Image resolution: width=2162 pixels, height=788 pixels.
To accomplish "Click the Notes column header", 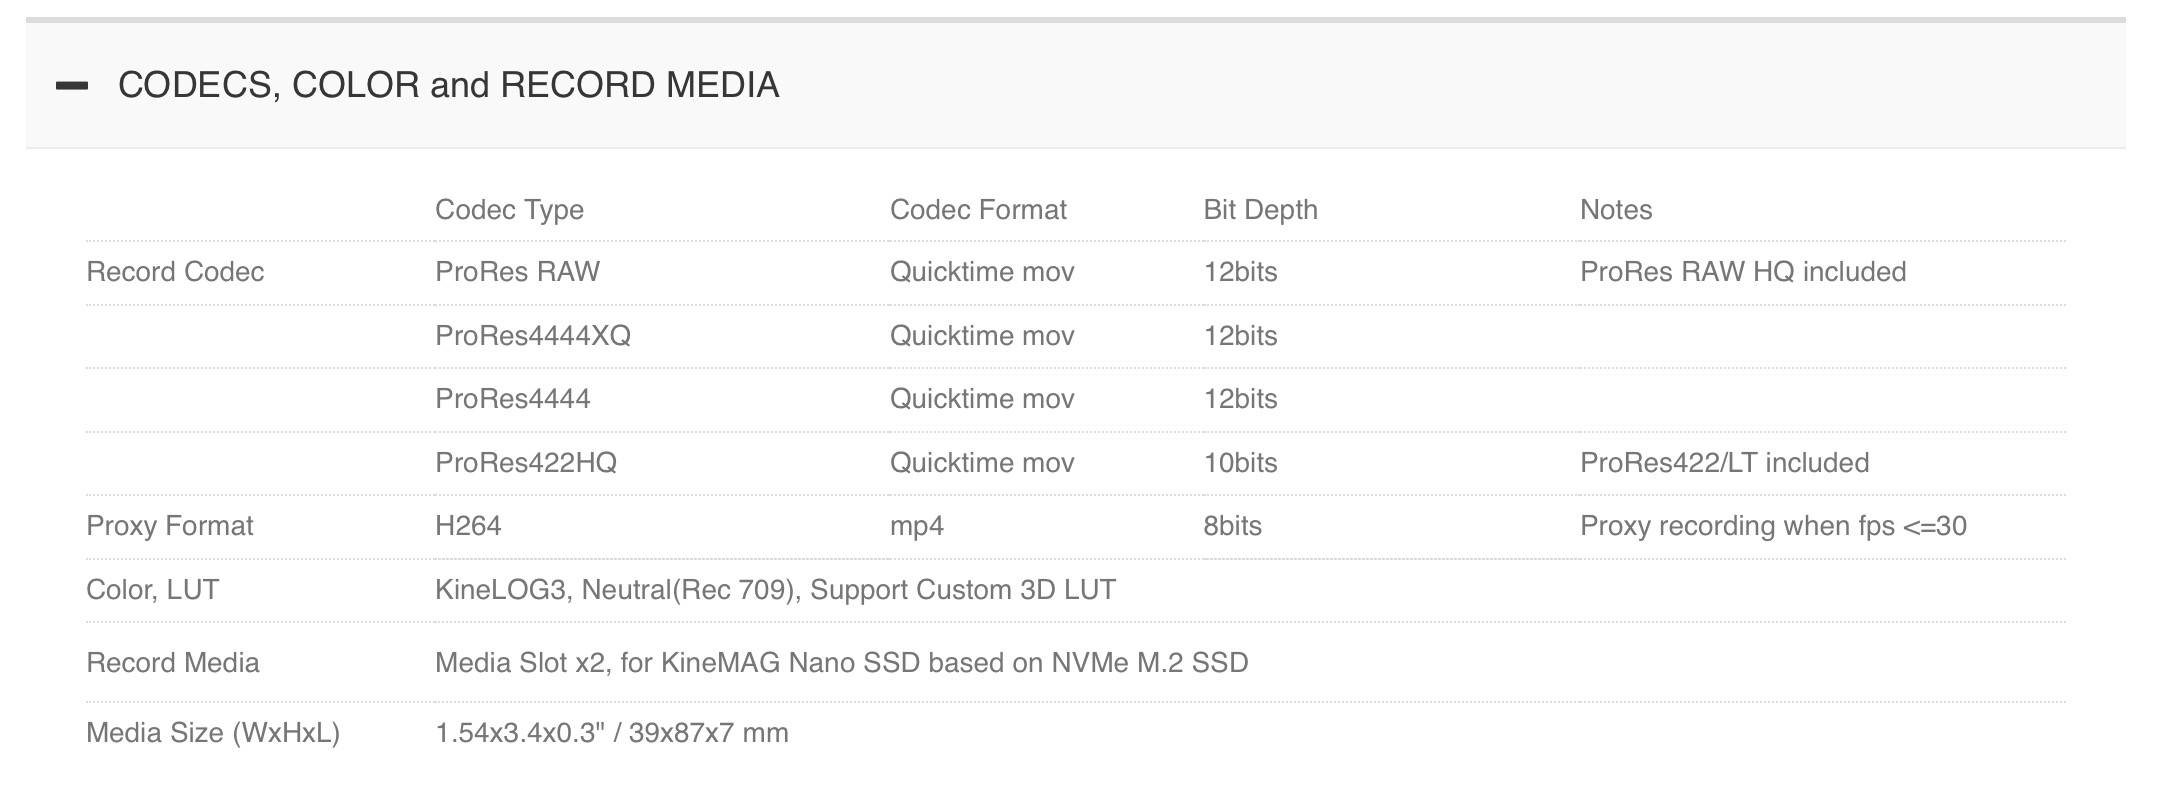I will (x=1615, y=210).
